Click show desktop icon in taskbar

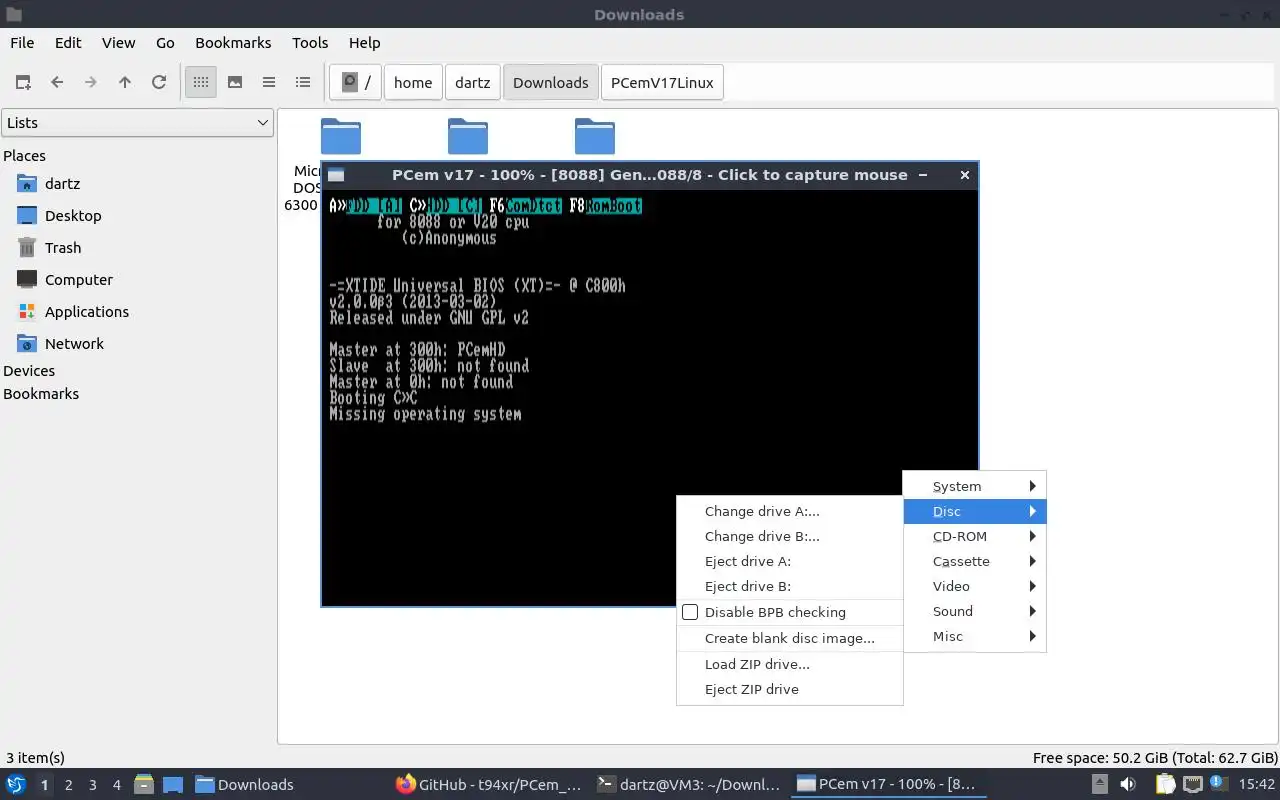click(172, 784)
